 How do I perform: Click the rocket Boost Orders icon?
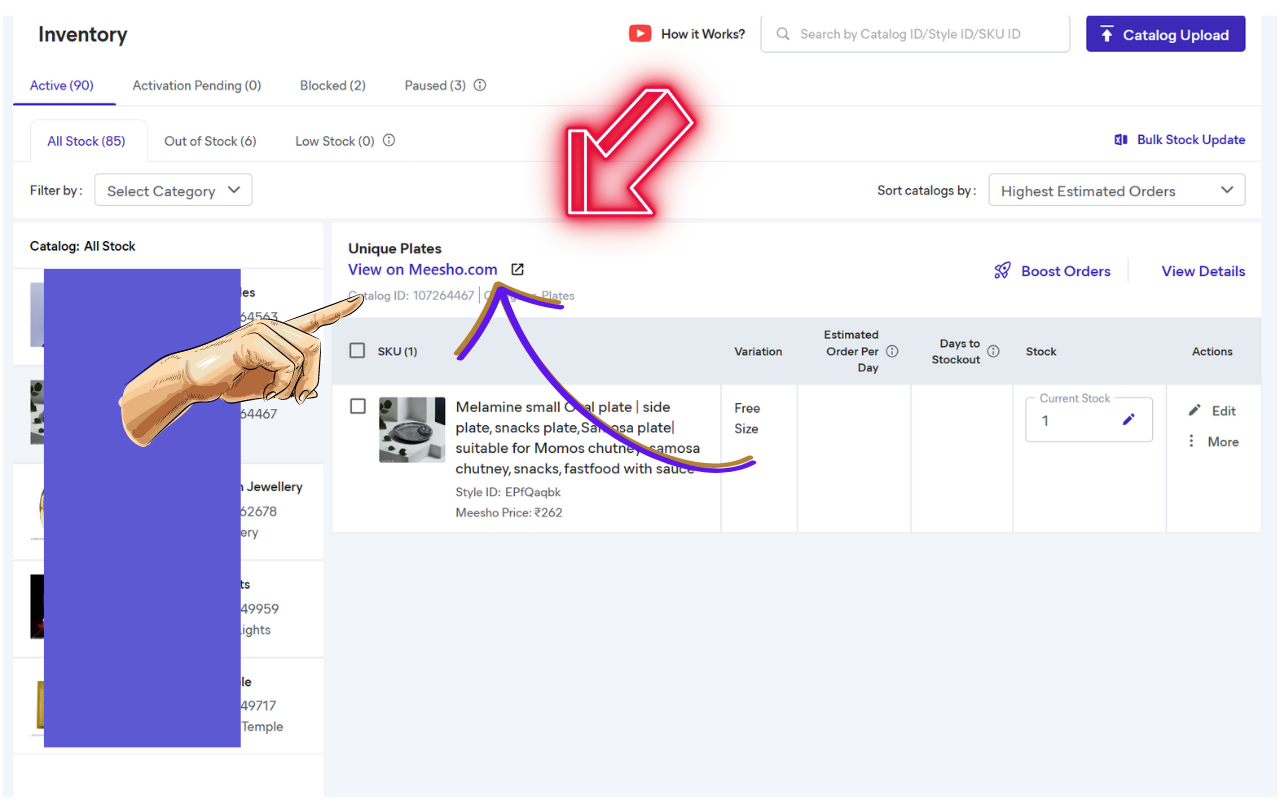pyautogui.click(x=1002, y=271)
